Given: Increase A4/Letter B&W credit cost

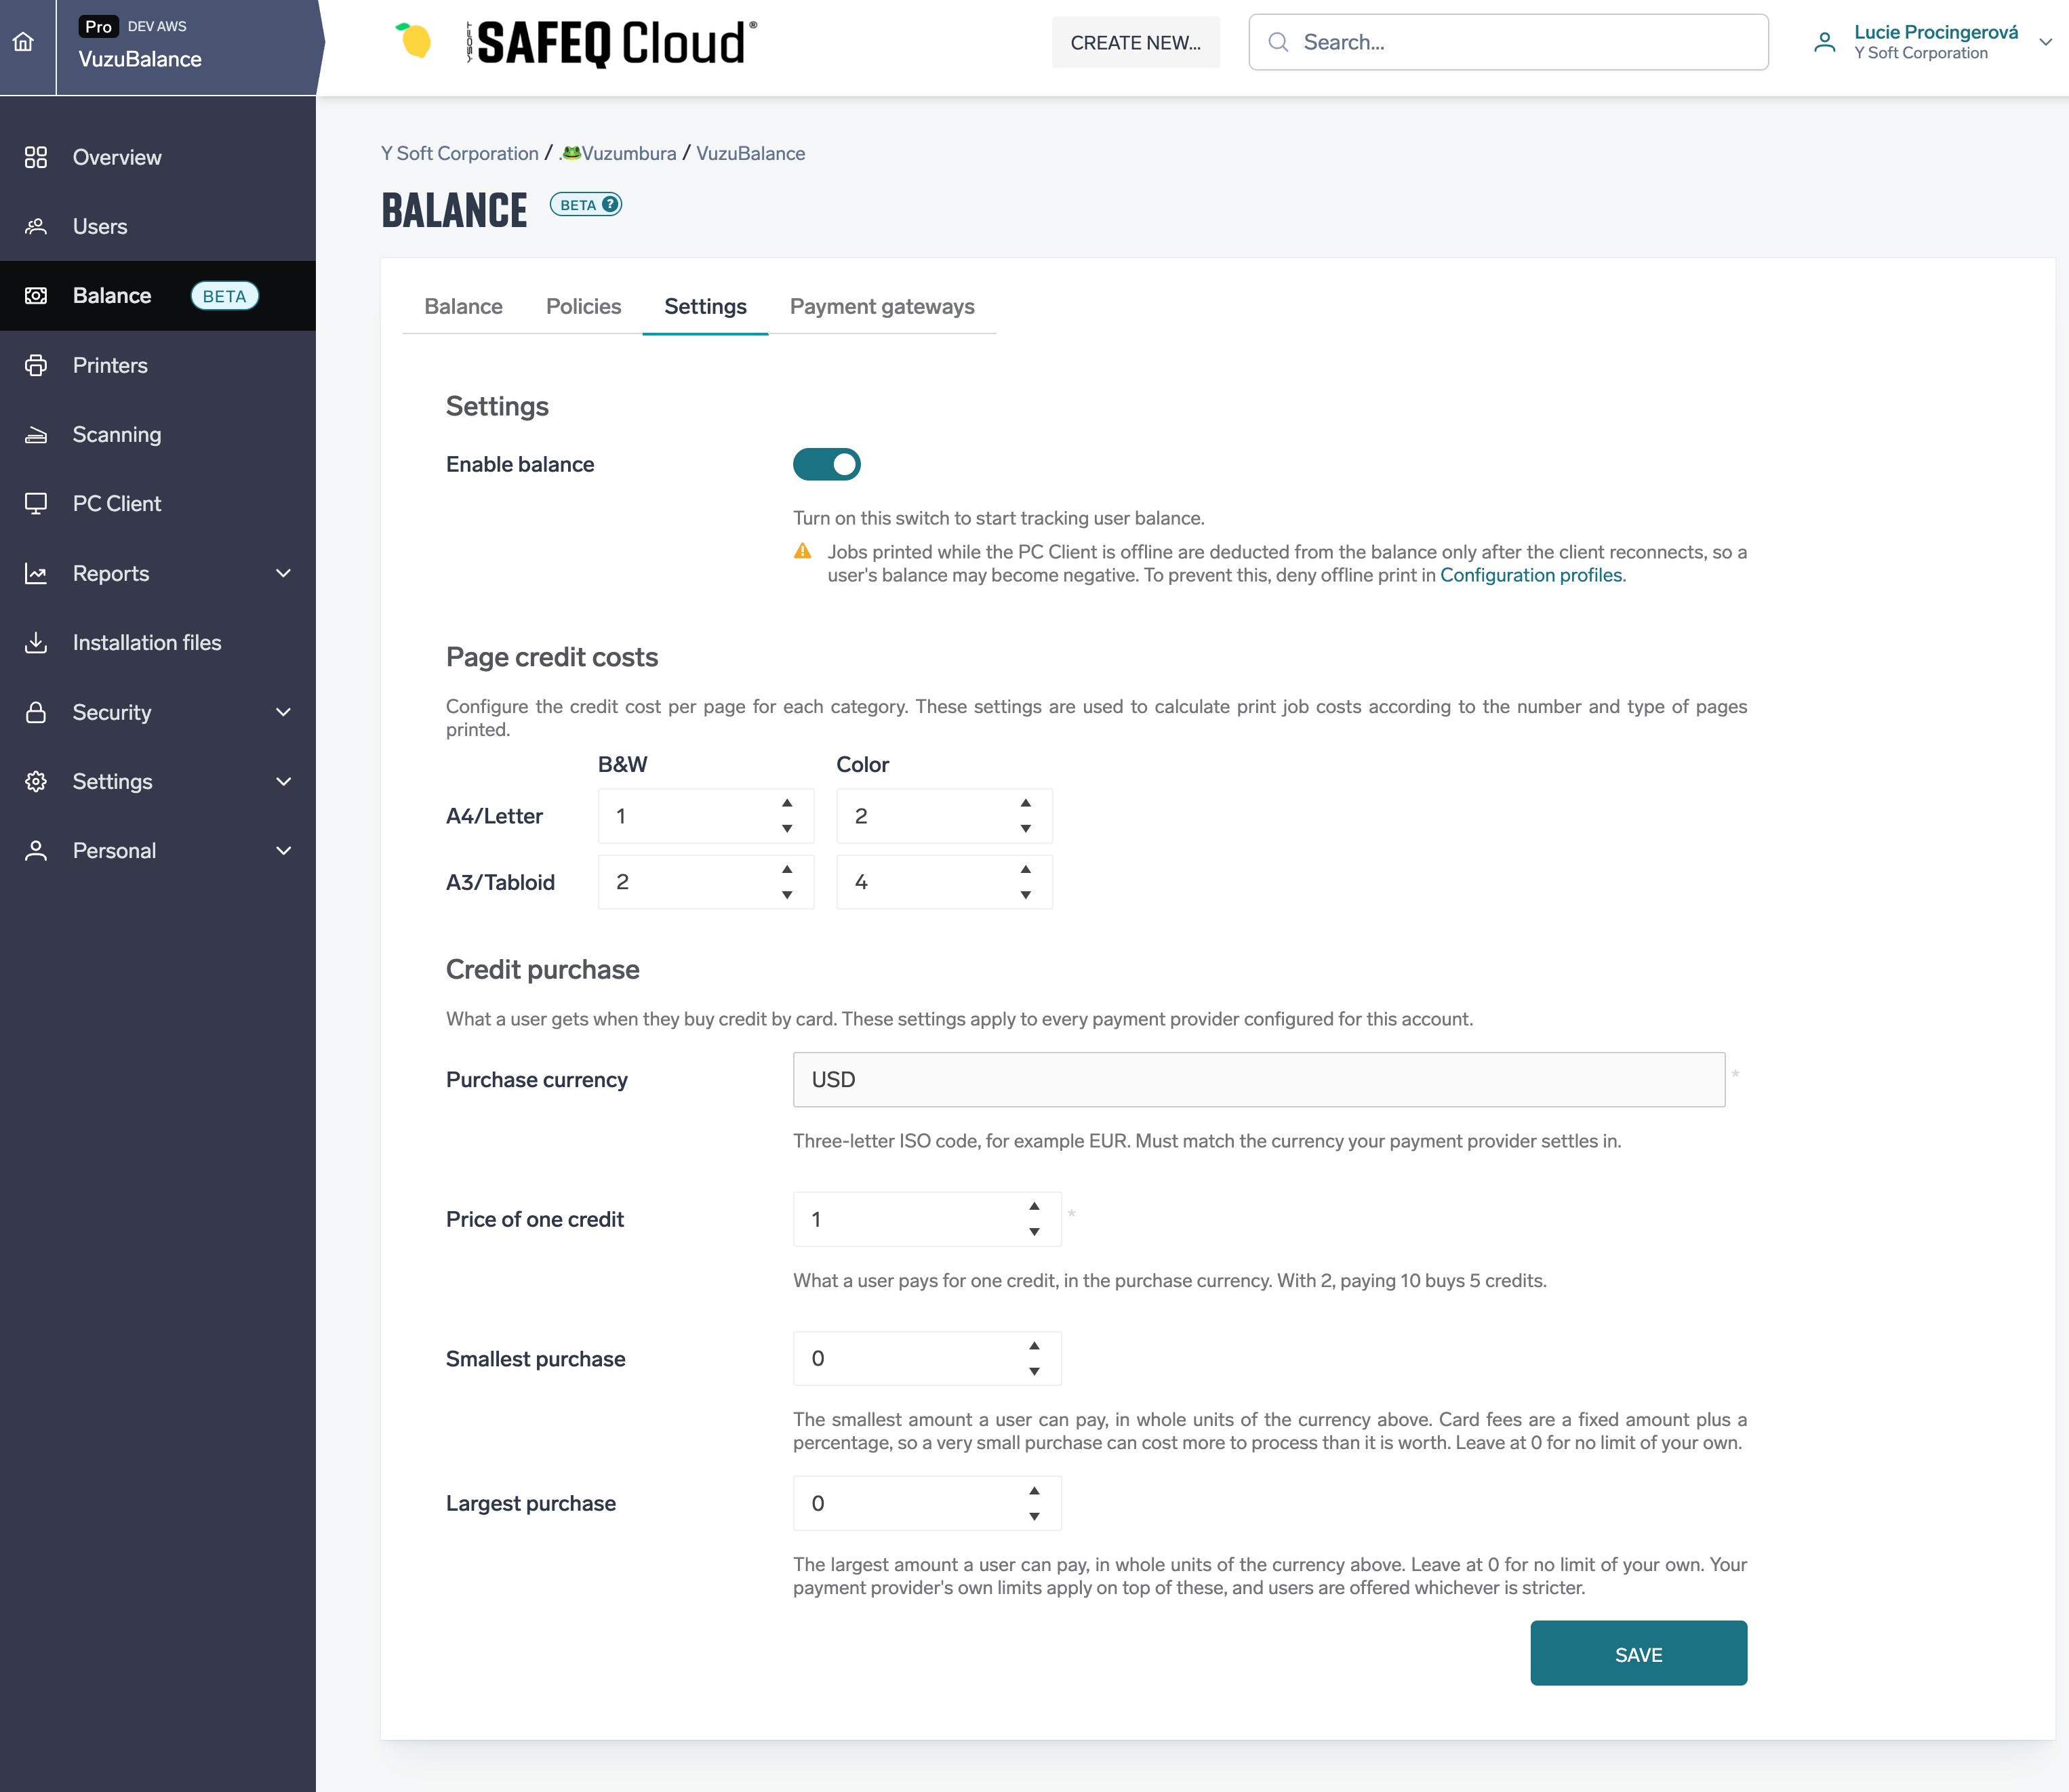Looking at the screenshot, I should 787,803.
